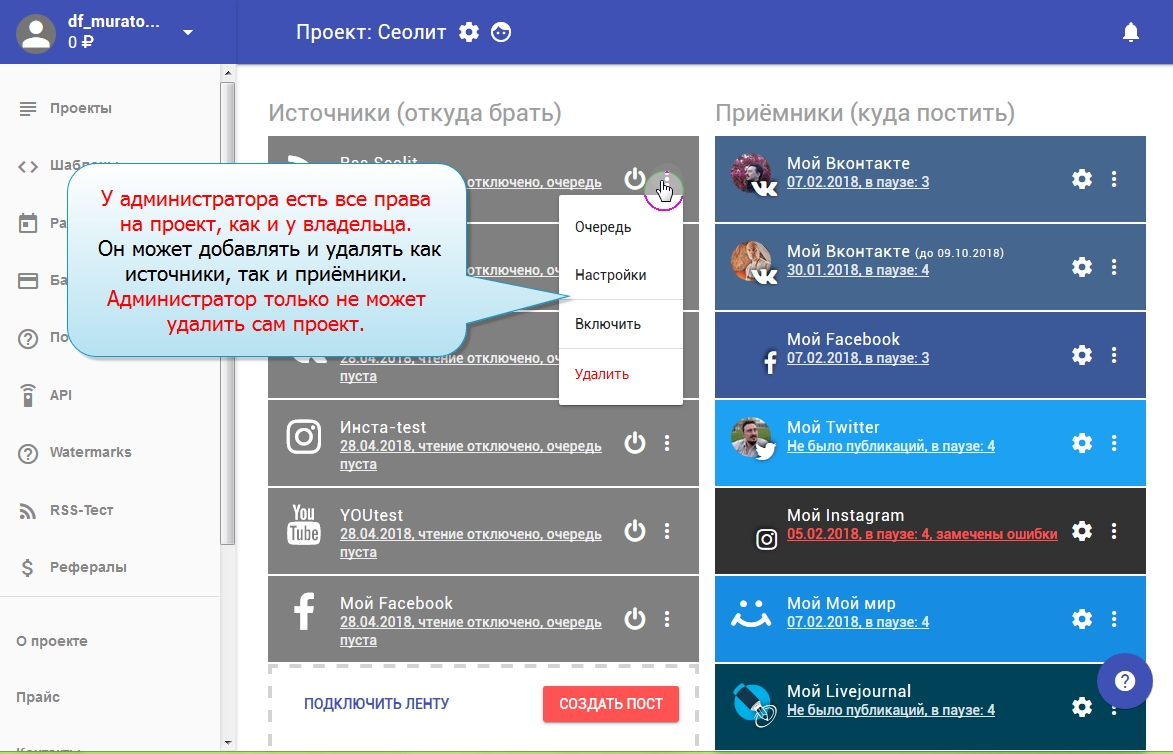This screenshot has height=754, width=1173.
Task: Click the sidebar vertical scrollbar
Action: click(227, 300)
